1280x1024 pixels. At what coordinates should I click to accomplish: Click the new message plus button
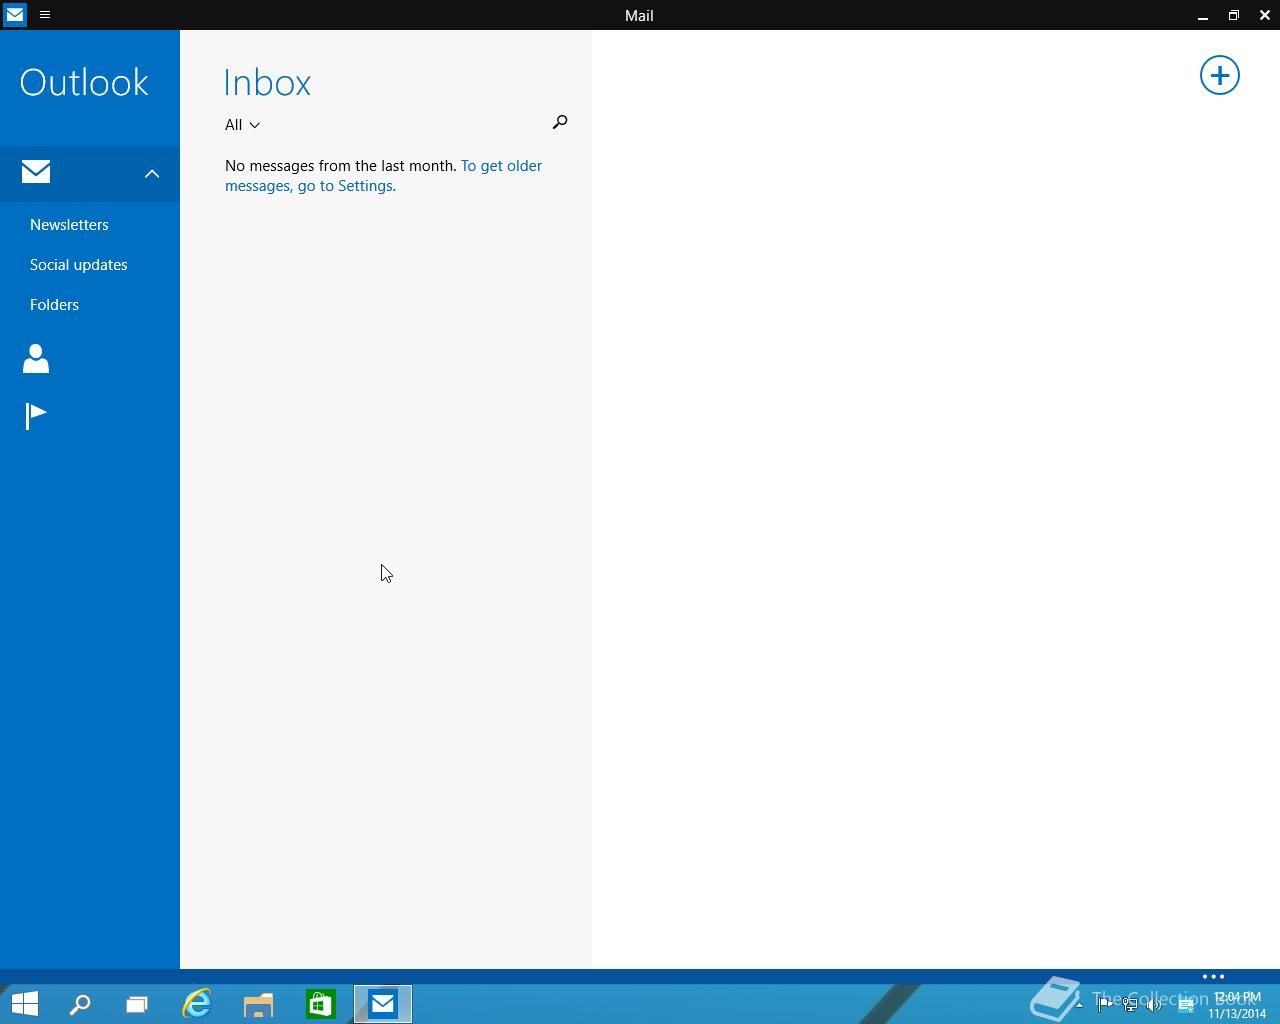[1219, 75]
